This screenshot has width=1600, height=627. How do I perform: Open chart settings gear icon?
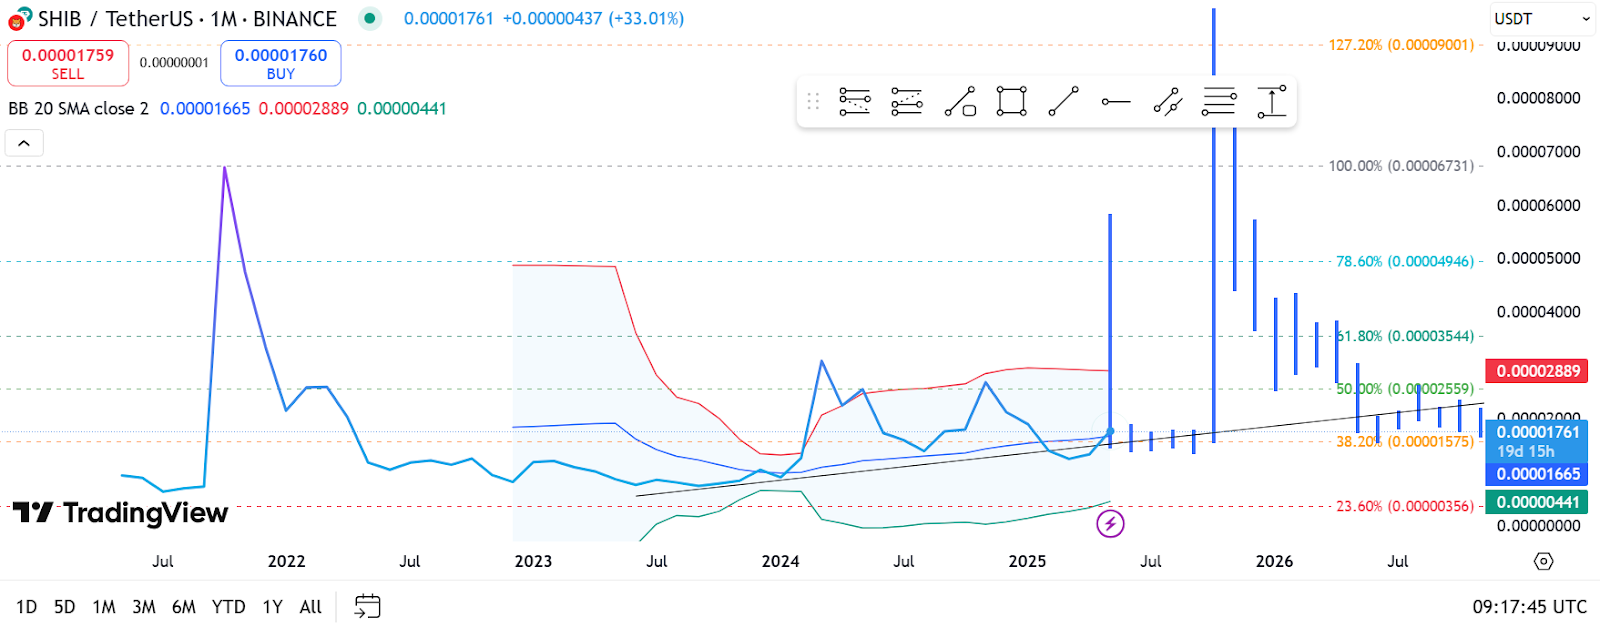pos(1543,561)
